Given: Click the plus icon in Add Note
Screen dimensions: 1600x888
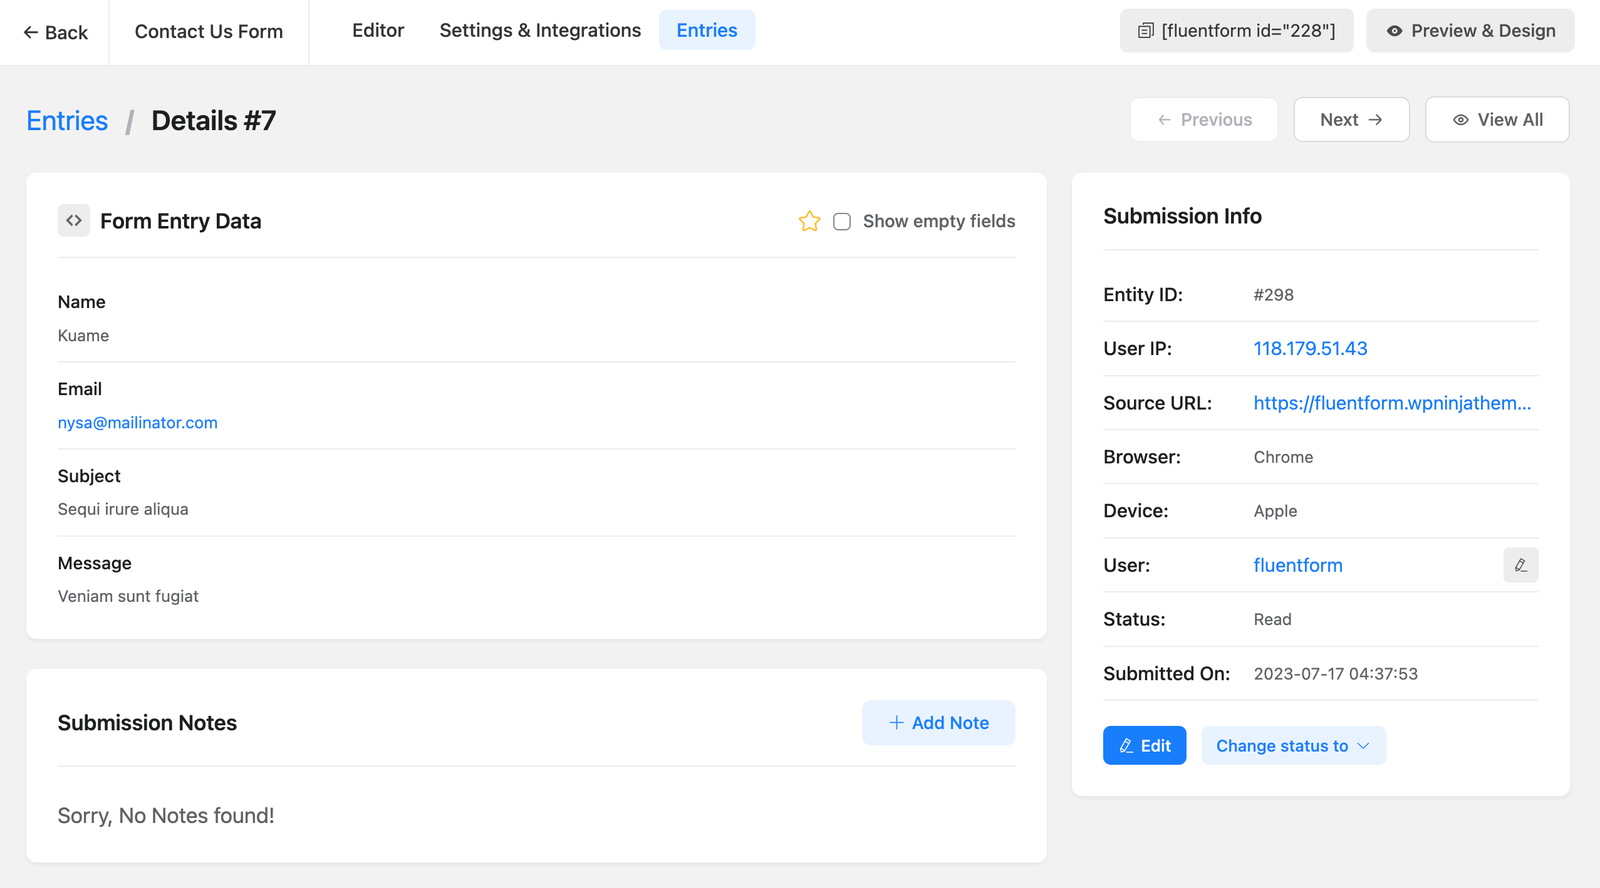Looking at the screenshot, I should coord(896,723).
